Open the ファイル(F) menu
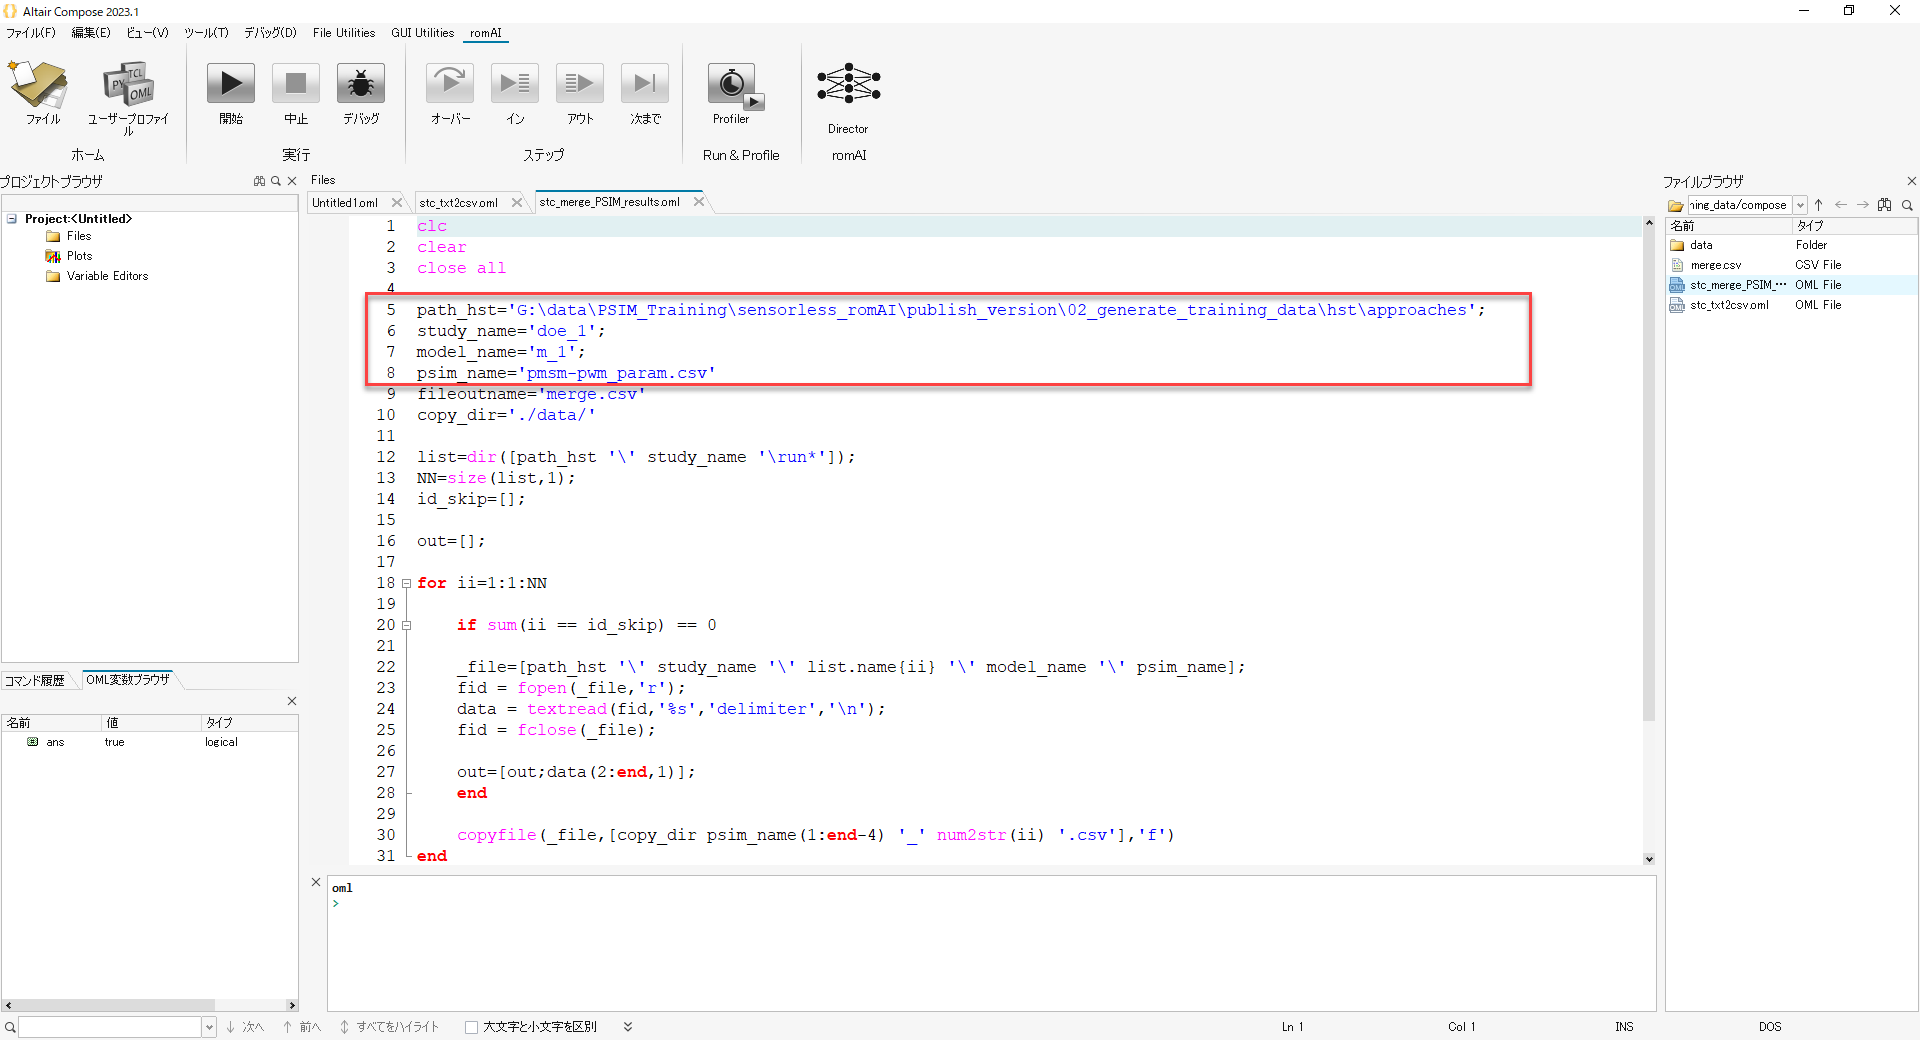Viewport: 1920px width, 1040px height. pyautogui.click(x=31, y=33)
